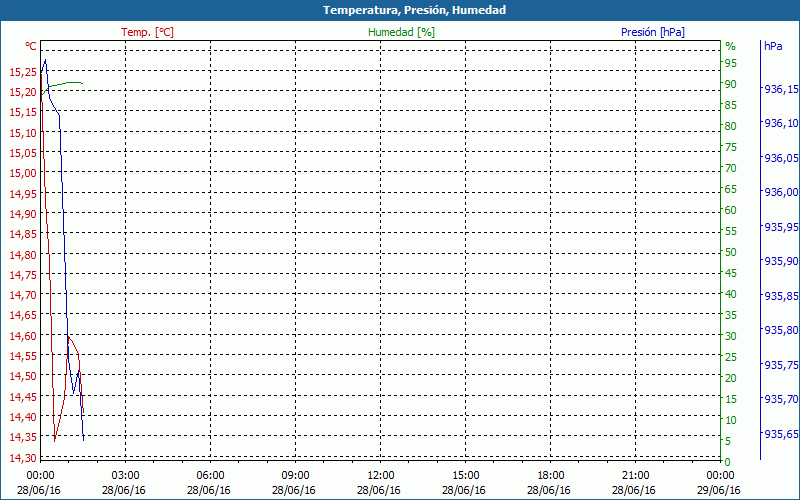The width and height of the screenshot is (800, 500).
Task: Click the 15:00 time axis label
Action: 465,476
